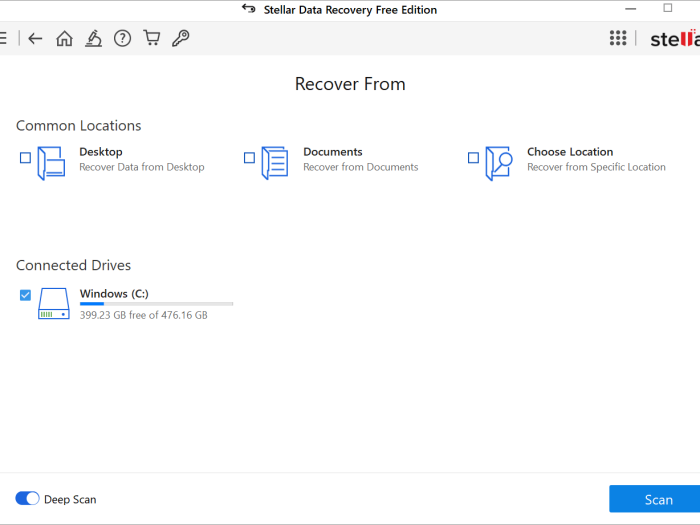Open the activation key icon
Screen dimensions: 700x525
[180, 38]
